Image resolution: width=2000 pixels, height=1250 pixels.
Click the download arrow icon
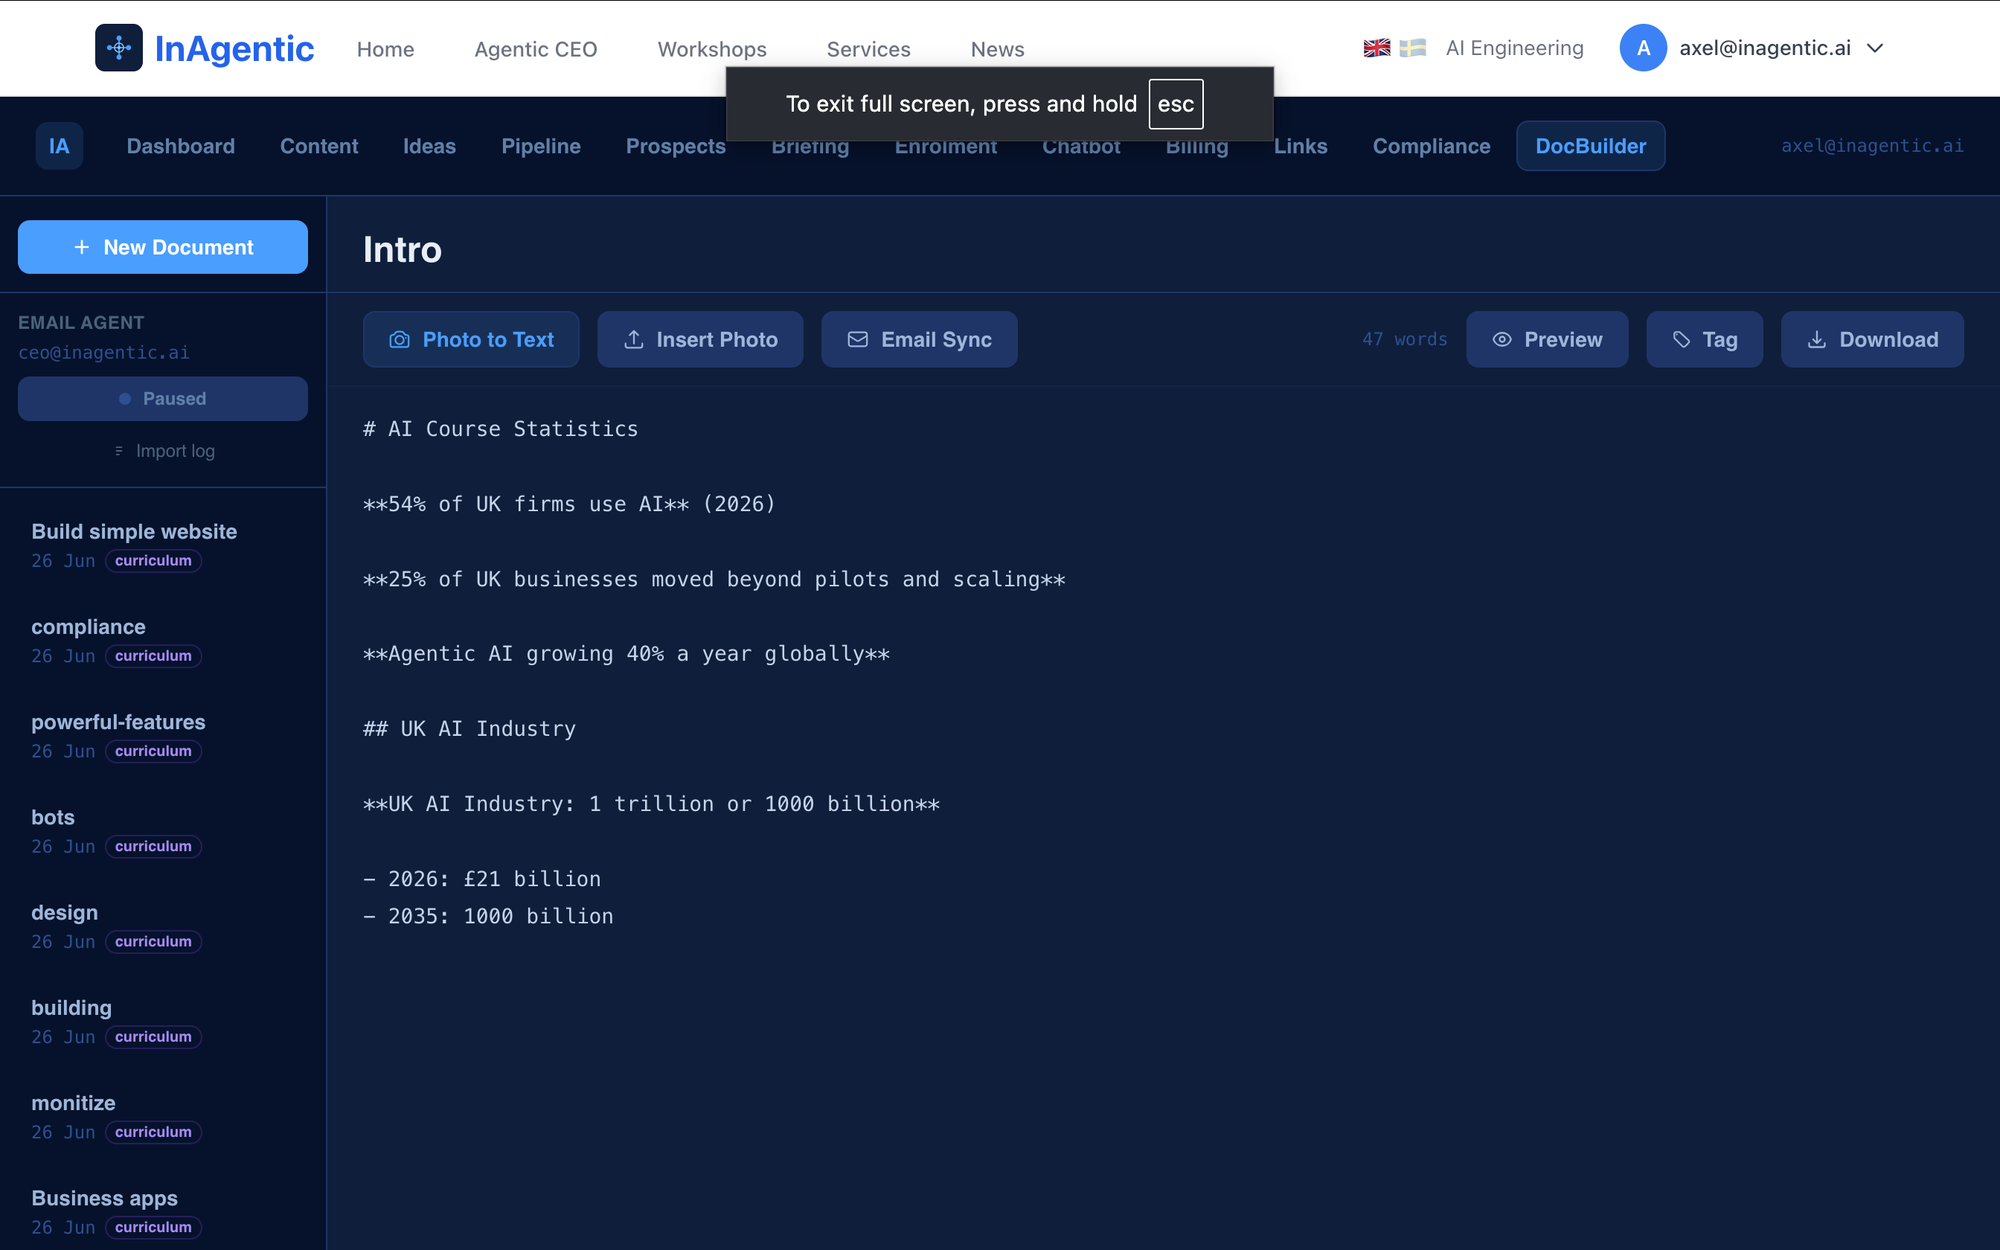tap(1817, 340)
